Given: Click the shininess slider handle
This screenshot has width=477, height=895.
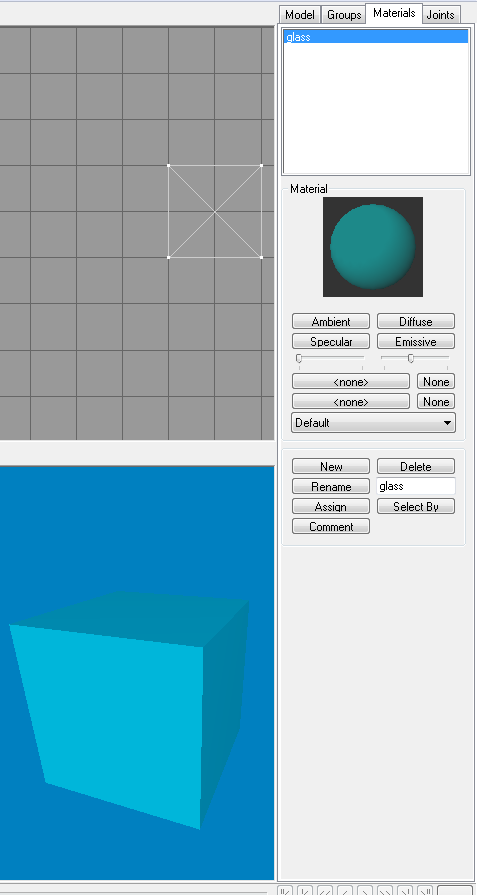Looking at the screenshot, I should click(298, 358).
